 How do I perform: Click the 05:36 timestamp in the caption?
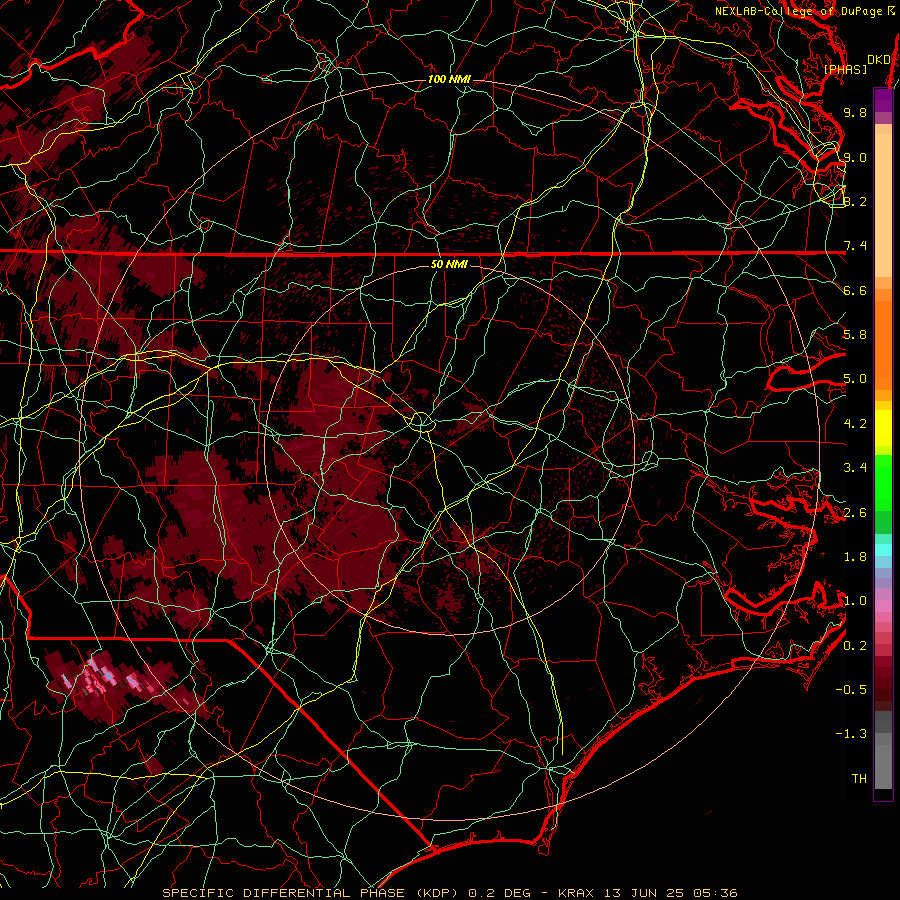[x=715, y=893]
